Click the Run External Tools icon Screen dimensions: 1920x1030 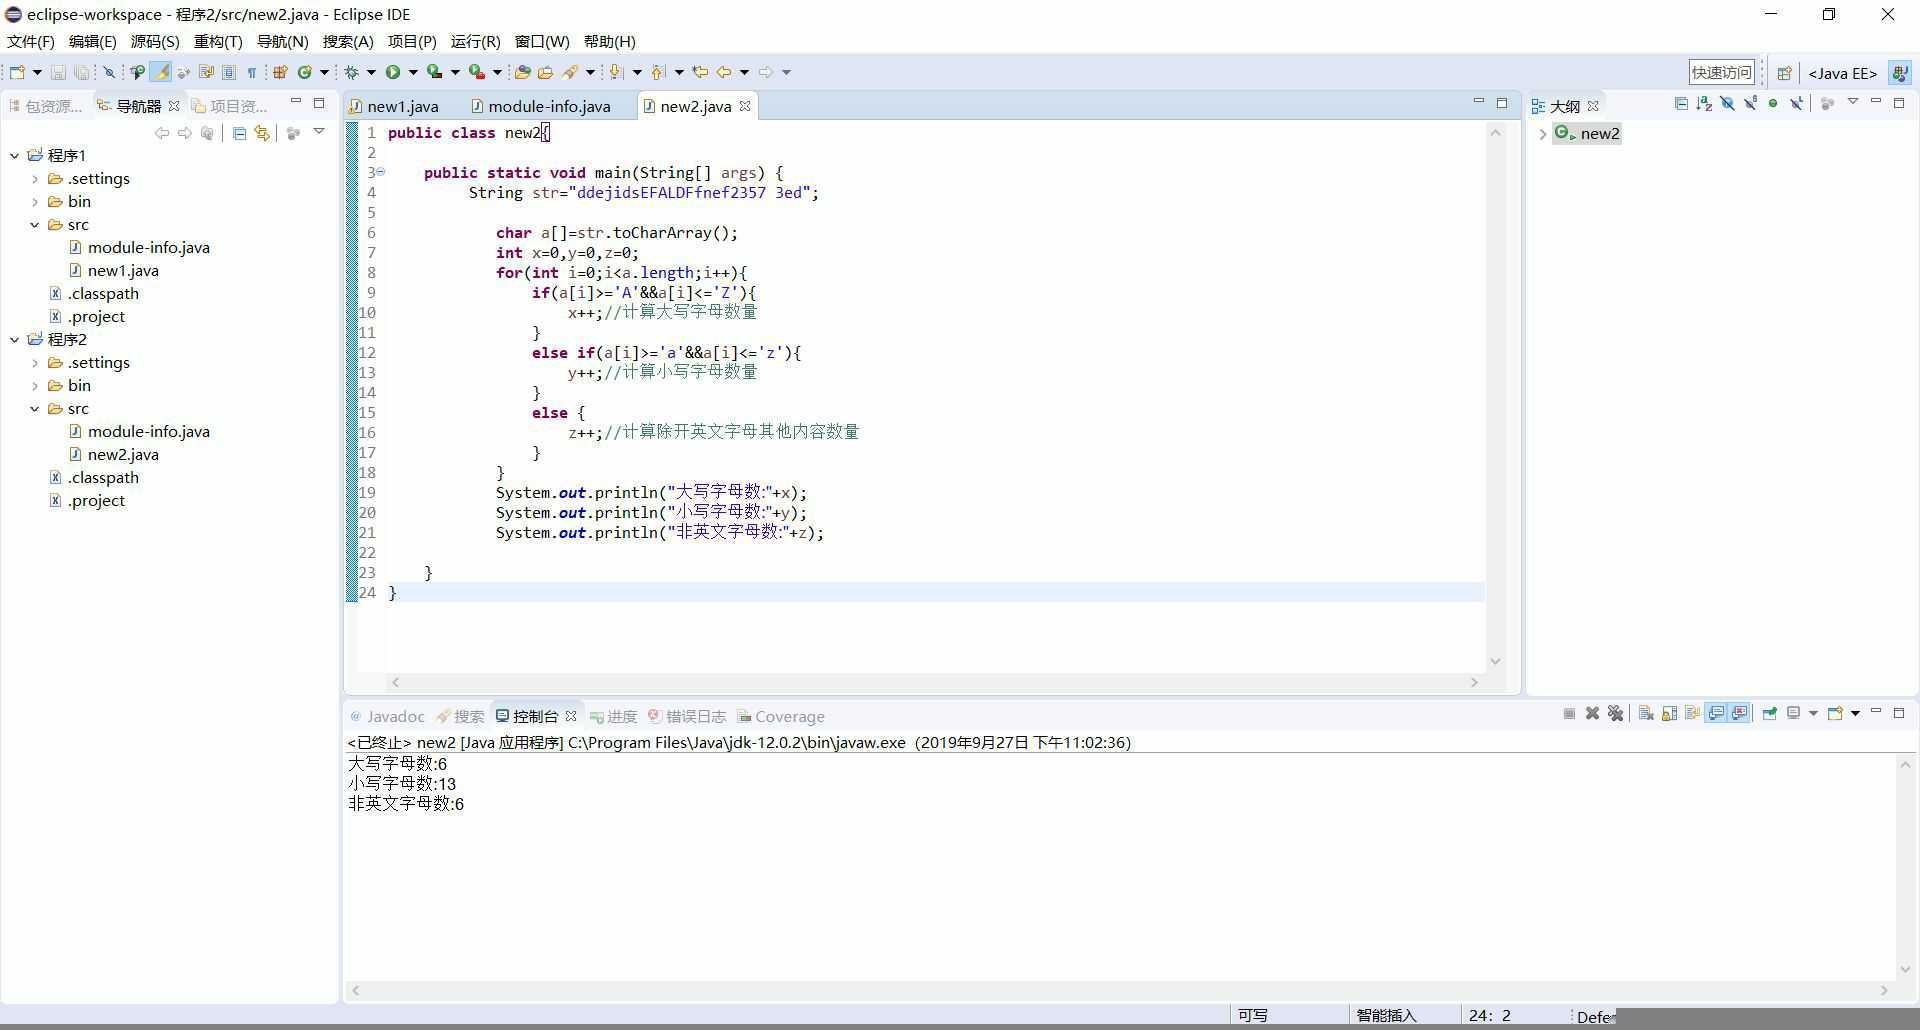pyautogui.click(x=476, y=72)
